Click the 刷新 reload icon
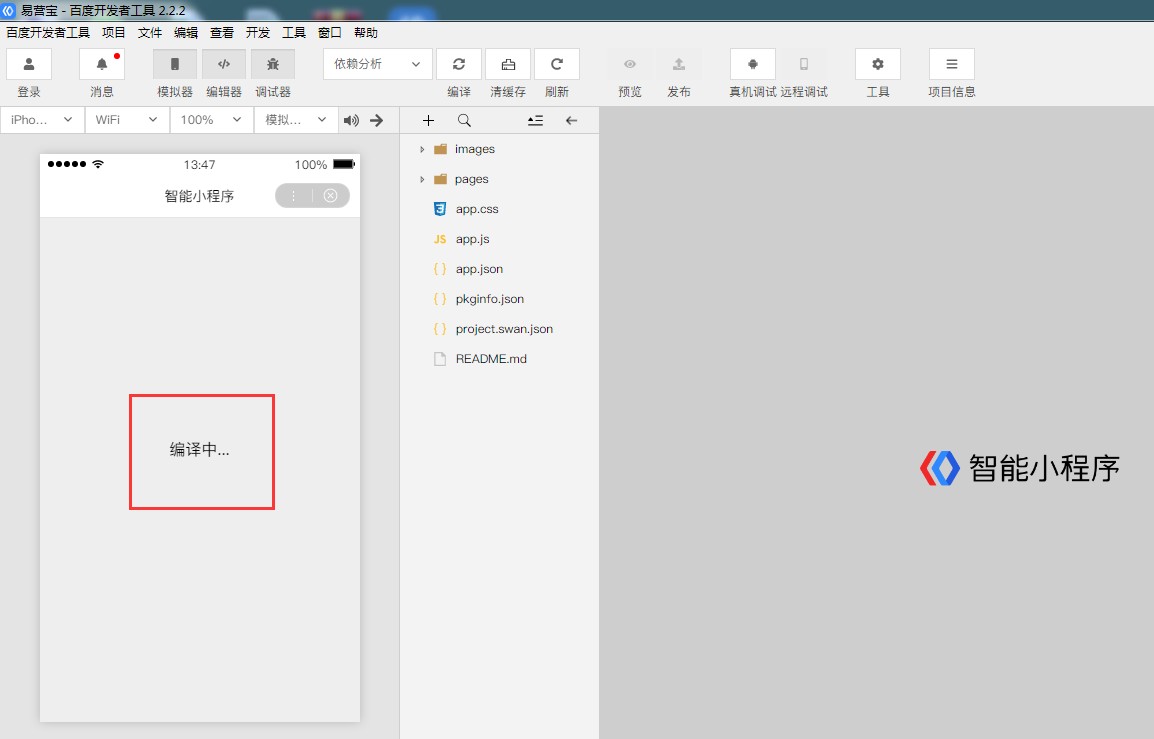The height and width of the screenshot is (739, 1154). pos(557,64)
